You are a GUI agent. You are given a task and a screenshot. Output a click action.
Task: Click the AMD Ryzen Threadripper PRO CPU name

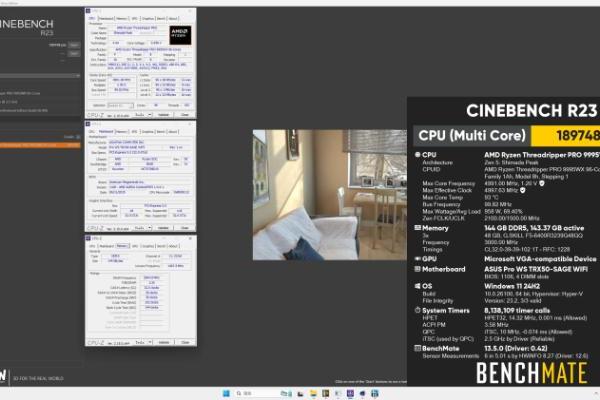tap(542, 155)
